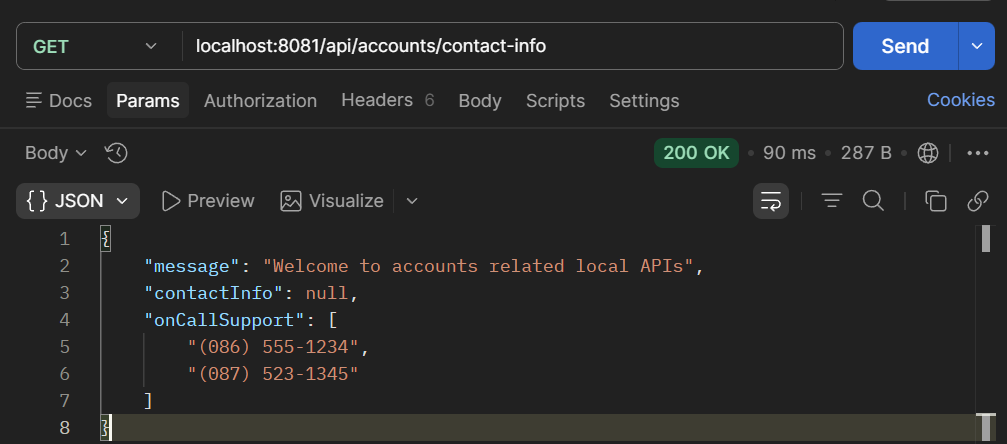Expand the response Body dropdown
This screenshot has width=1007, height=444.
[x=56, y=153]
